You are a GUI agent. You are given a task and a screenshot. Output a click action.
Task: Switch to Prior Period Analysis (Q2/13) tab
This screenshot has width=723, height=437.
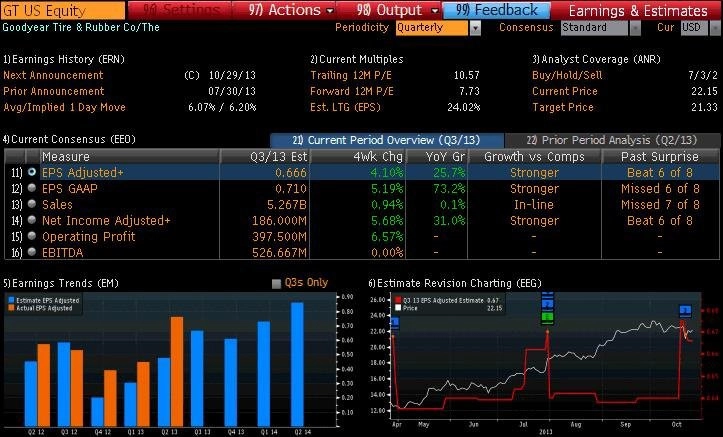611,140
